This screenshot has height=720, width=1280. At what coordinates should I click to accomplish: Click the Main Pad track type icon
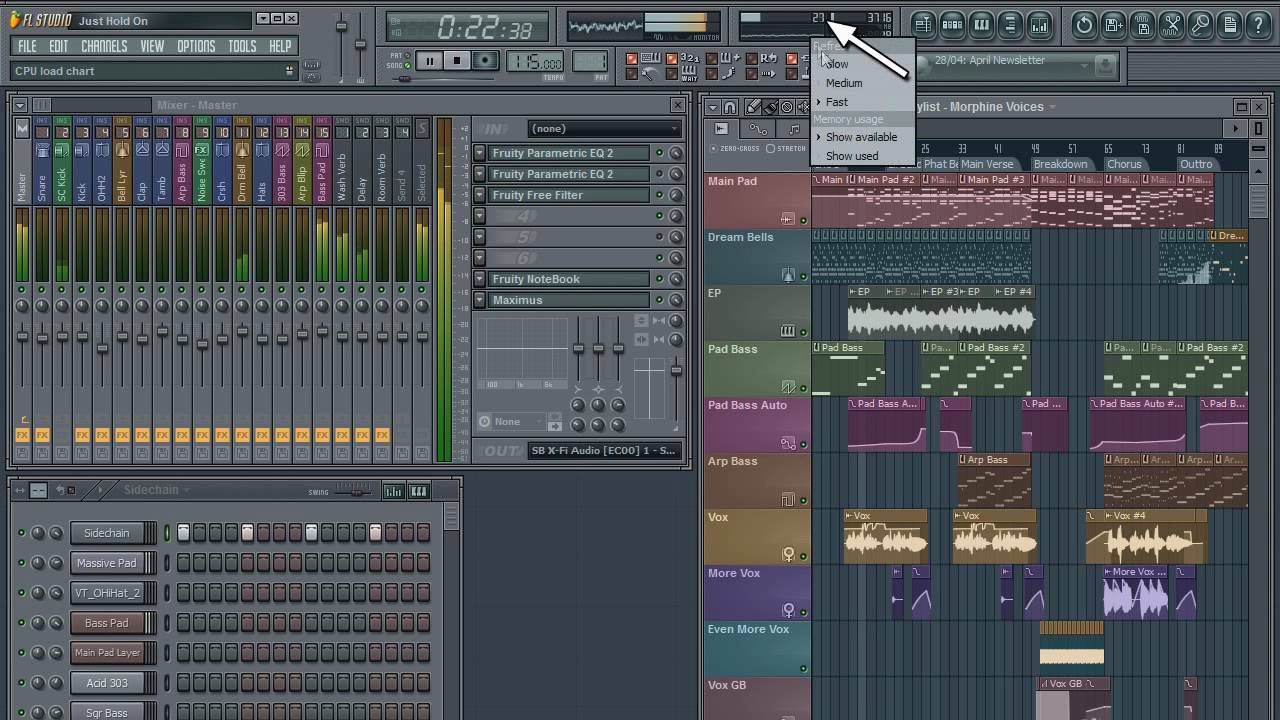coord(788,219)
